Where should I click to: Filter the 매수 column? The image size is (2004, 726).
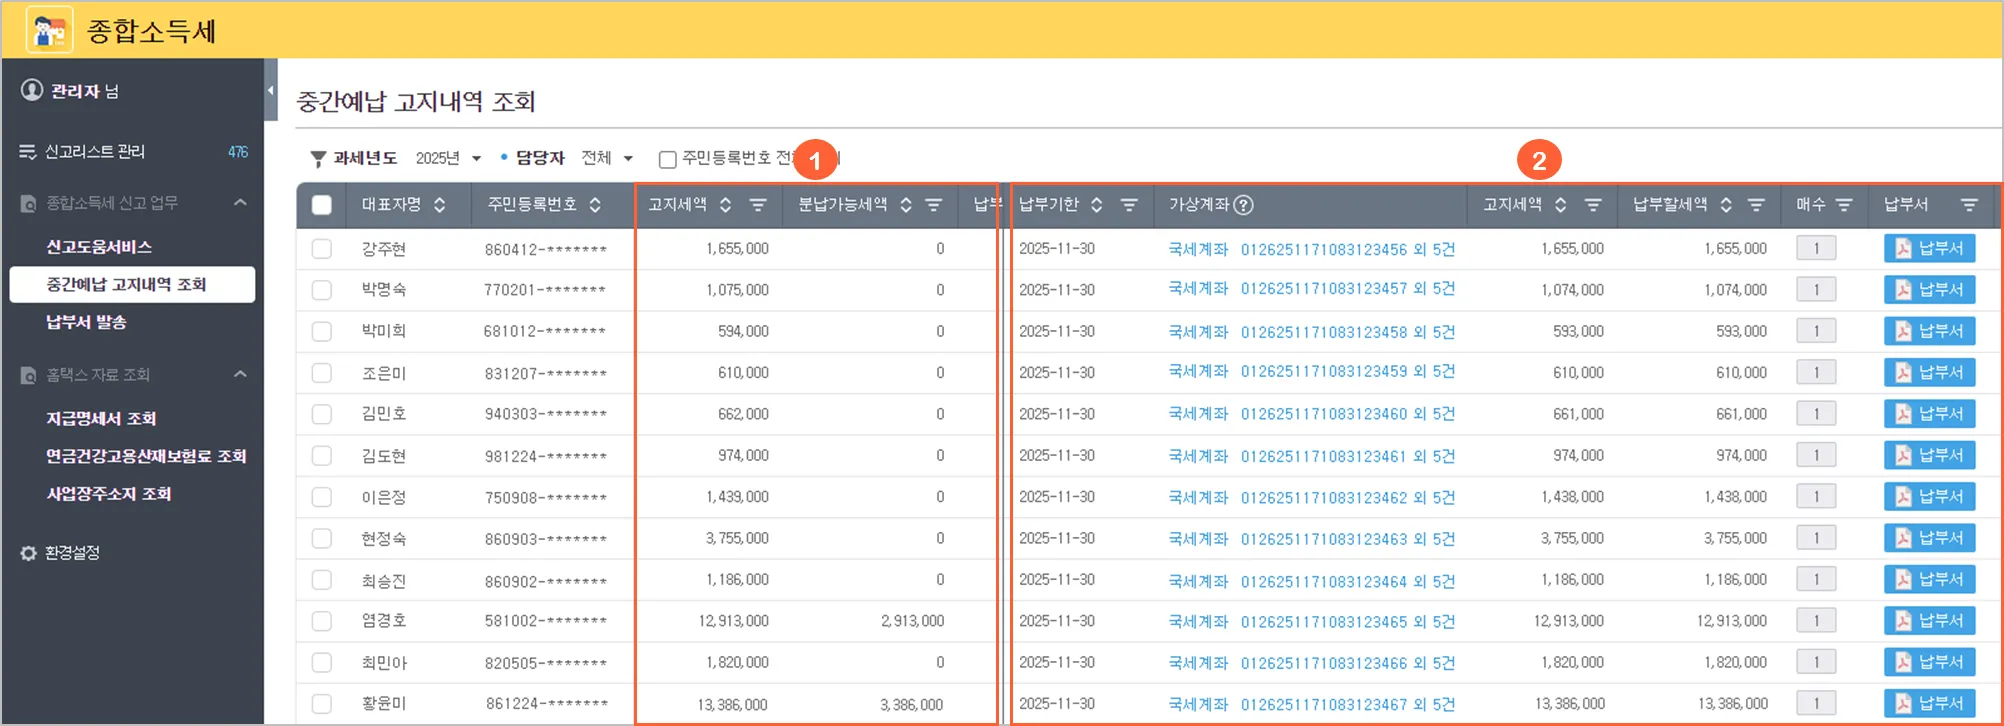point(1845,205)
